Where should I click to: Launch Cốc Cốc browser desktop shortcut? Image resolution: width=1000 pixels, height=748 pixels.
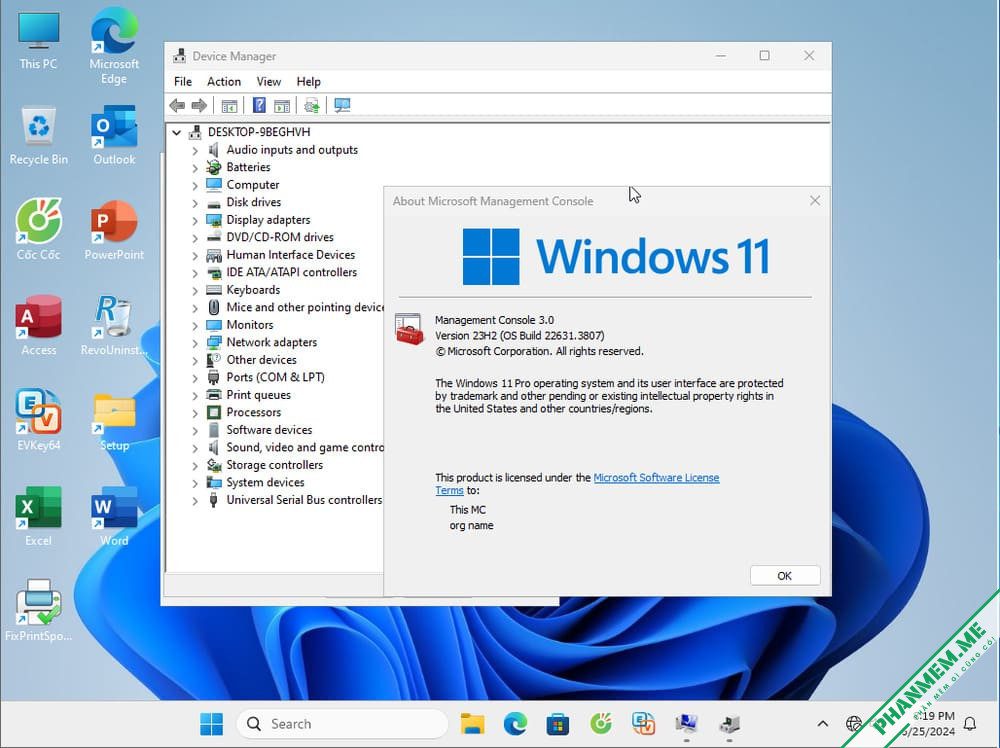(38, 230)
